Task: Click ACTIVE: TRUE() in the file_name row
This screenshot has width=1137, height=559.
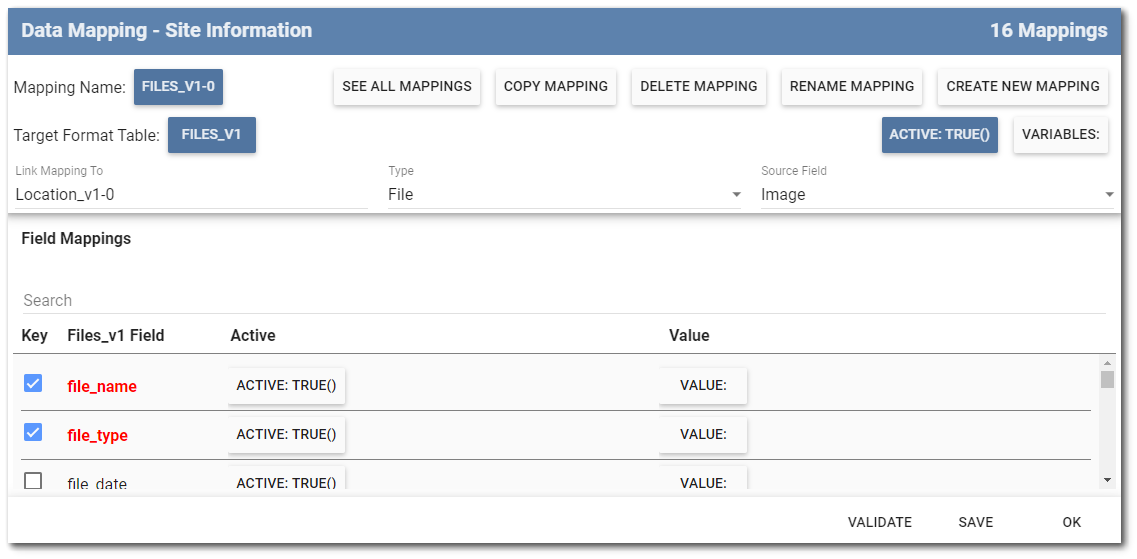Action: tap(286, 386)
